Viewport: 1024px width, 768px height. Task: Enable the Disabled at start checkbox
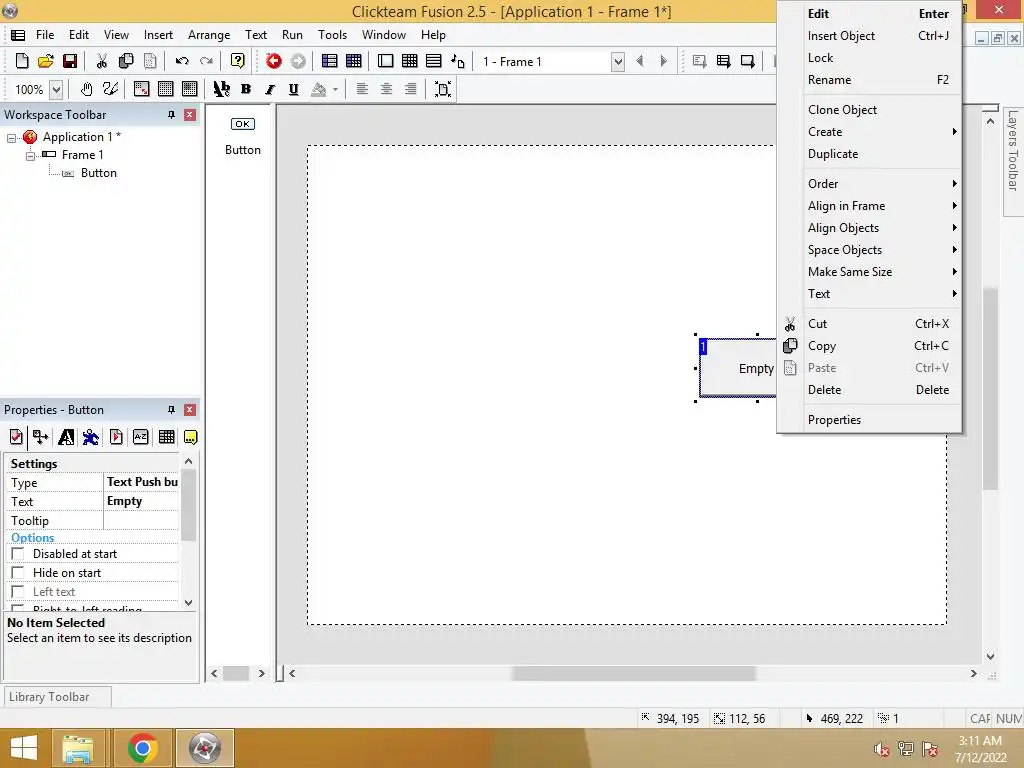(18, 554)
